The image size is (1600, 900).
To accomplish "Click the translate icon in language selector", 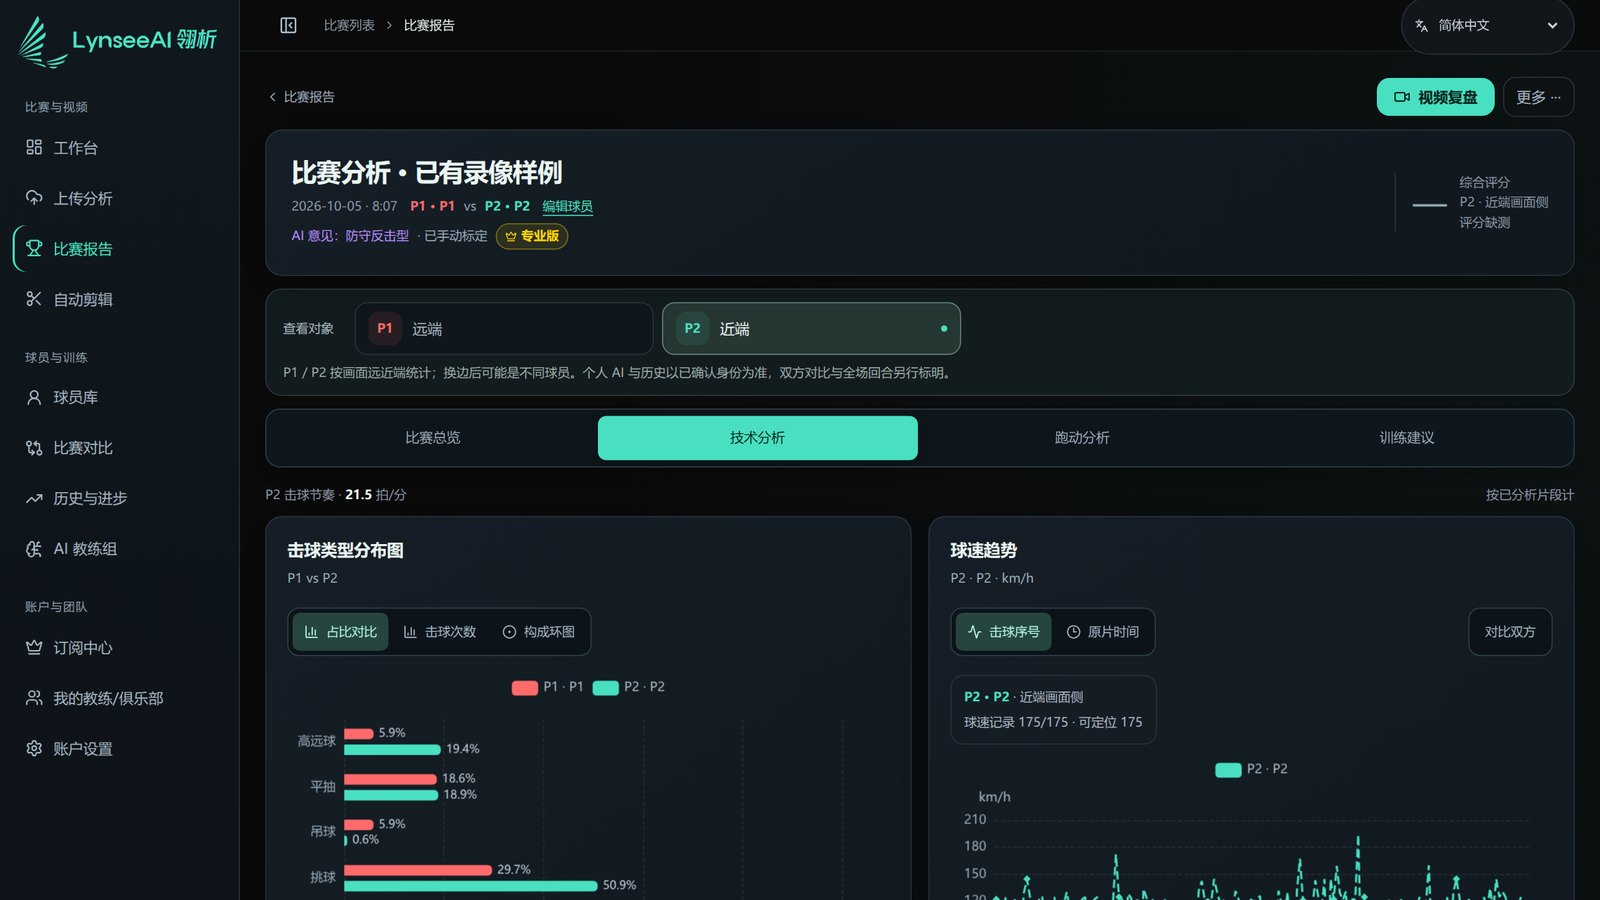I will click(1421, 26).
